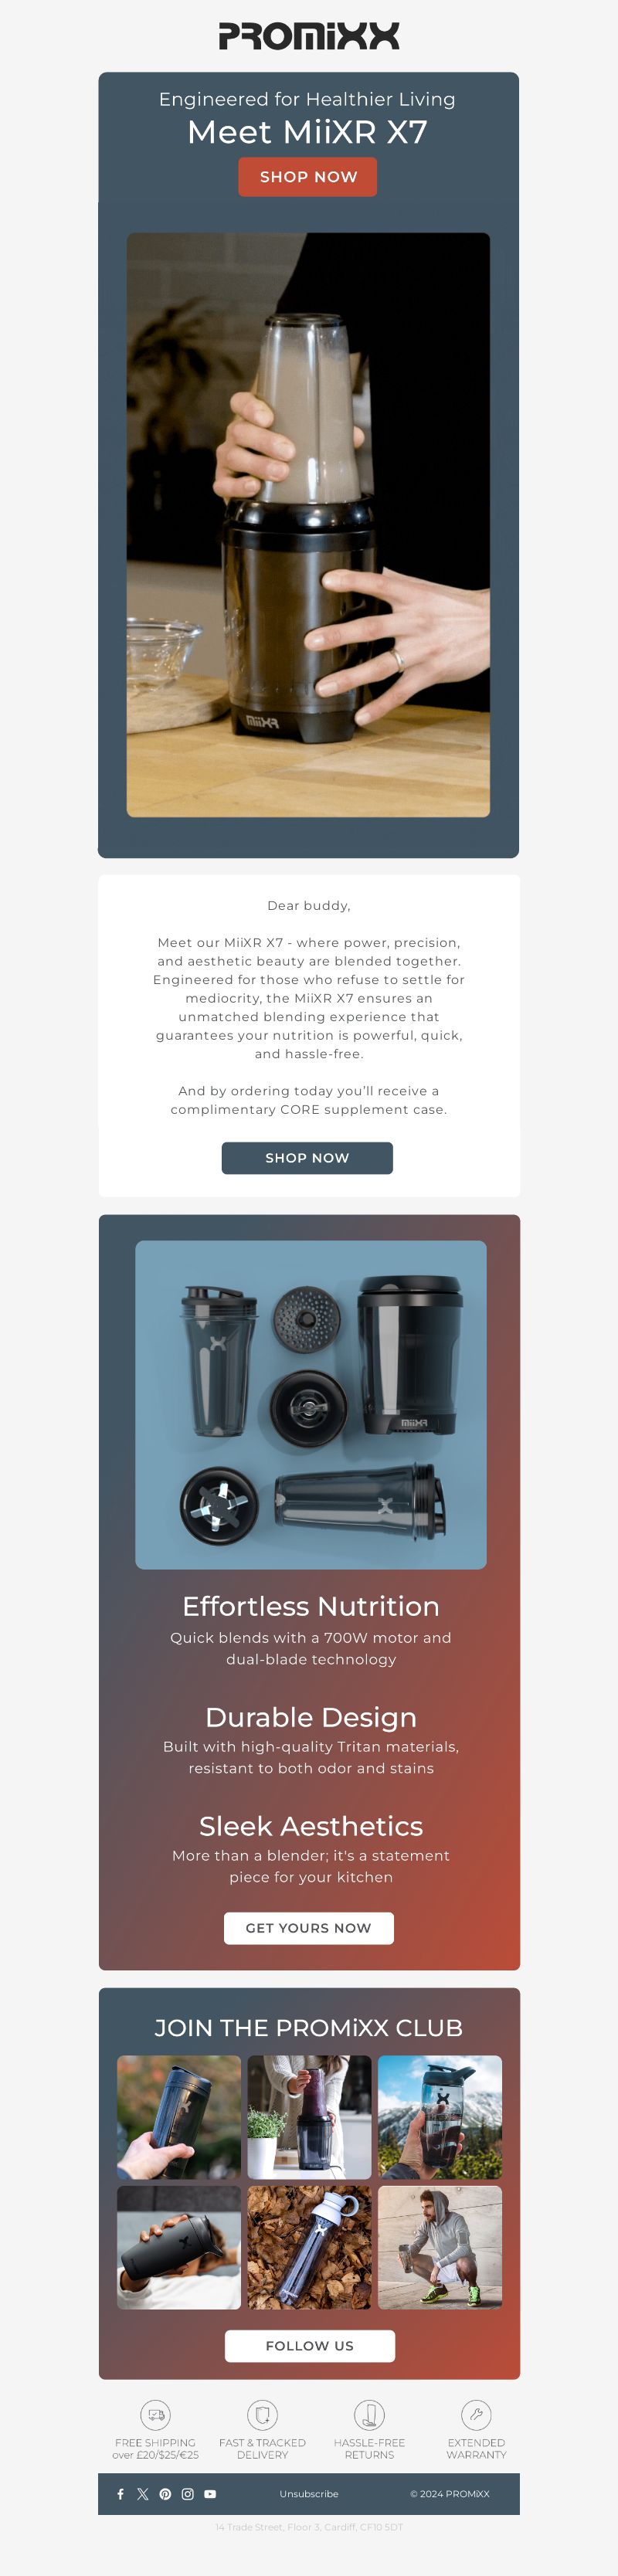The image size is (618, 2576).
Task: Click the Unsubscribe link
Action: [x=309, y=2494]
